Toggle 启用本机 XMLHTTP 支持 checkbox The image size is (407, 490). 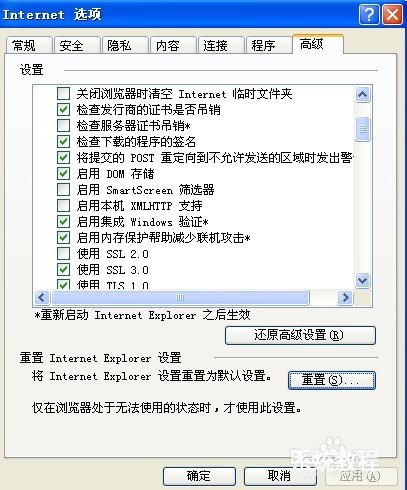[x=63, y=206]
